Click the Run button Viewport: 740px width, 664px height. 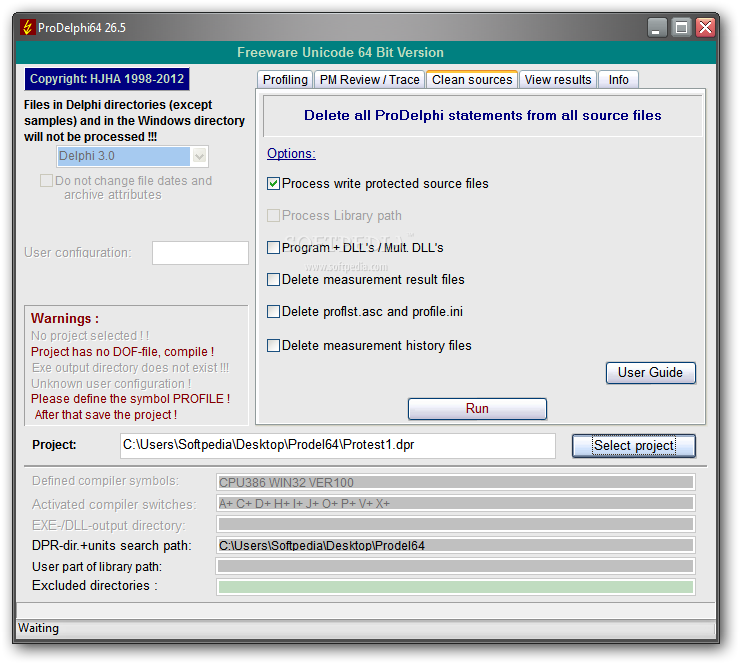pos(477,409)
